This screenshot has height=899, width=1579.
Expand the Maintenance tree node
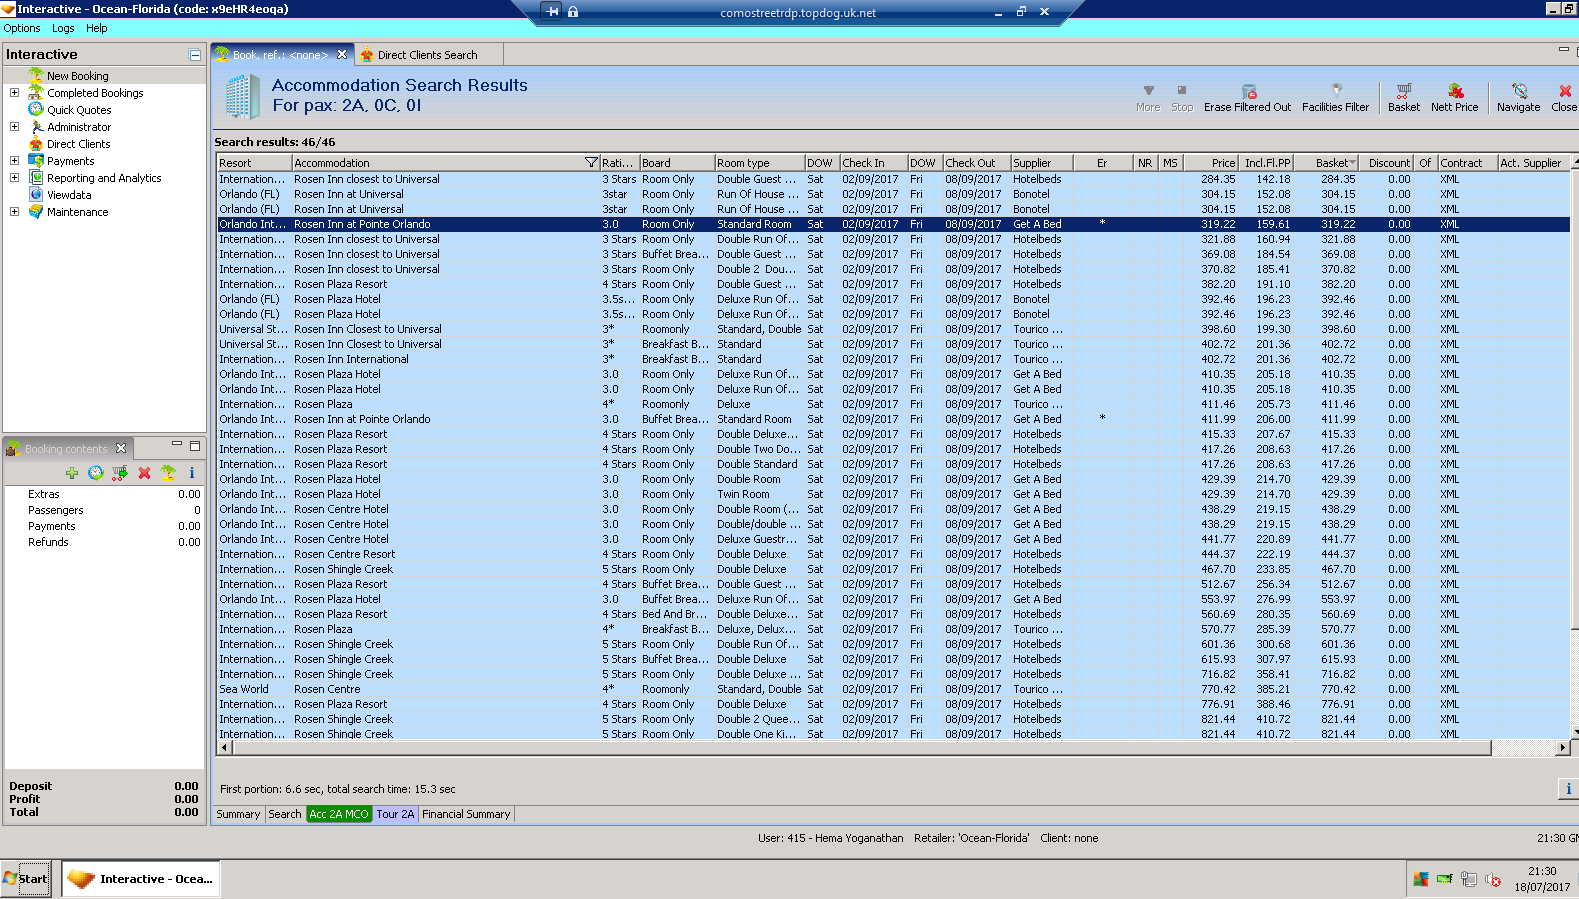click(14, 211)
